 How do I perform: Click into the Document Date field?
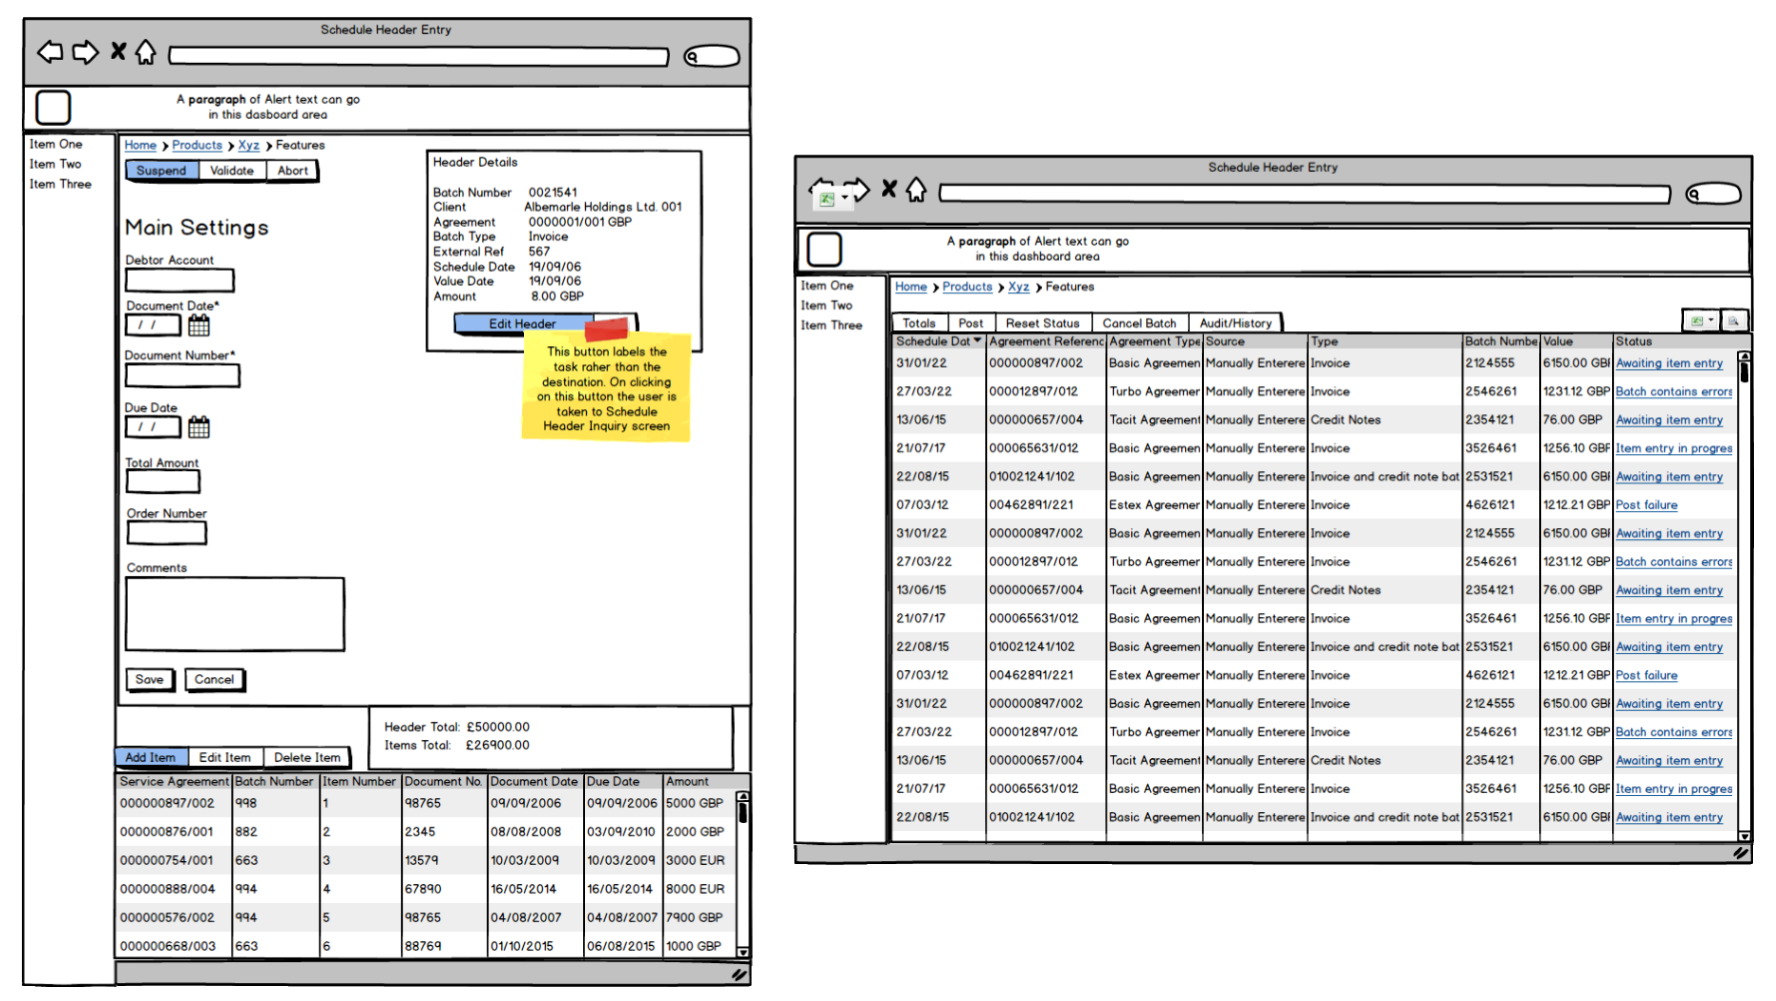click(x=153, y=325)
